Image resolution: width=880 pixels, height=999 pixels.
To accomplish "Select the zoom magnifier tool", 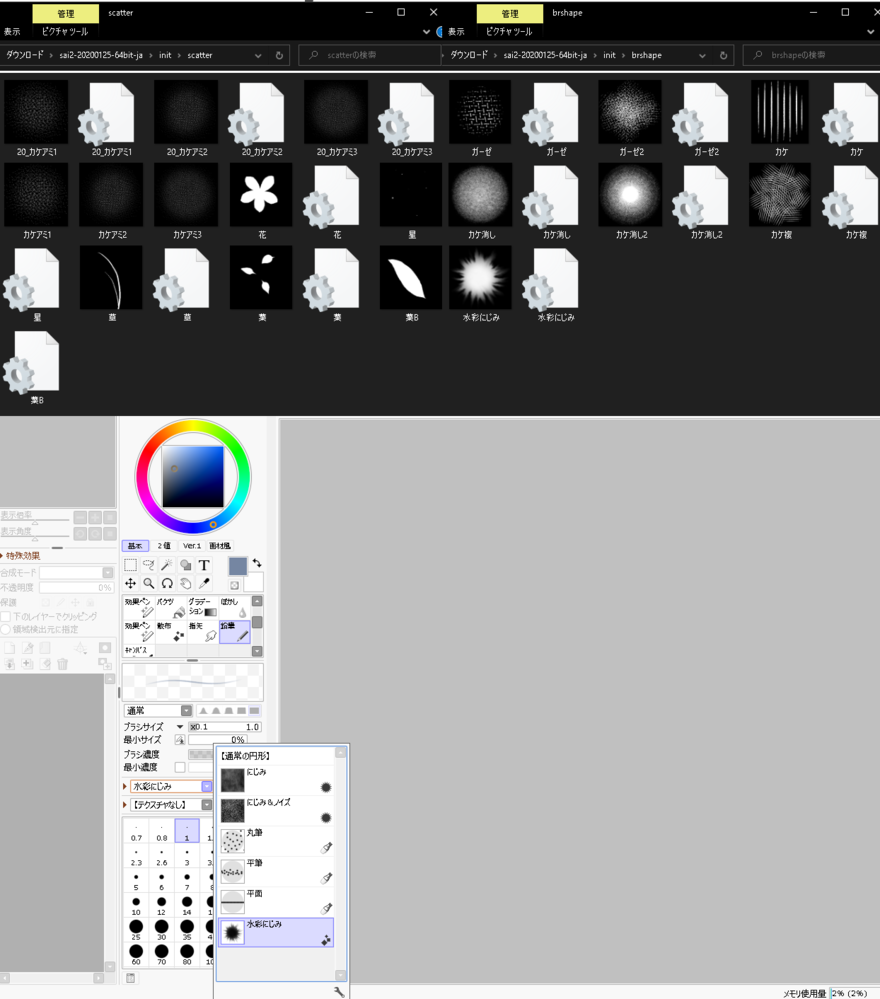I will pyautogui.click(x=148, y=583).
